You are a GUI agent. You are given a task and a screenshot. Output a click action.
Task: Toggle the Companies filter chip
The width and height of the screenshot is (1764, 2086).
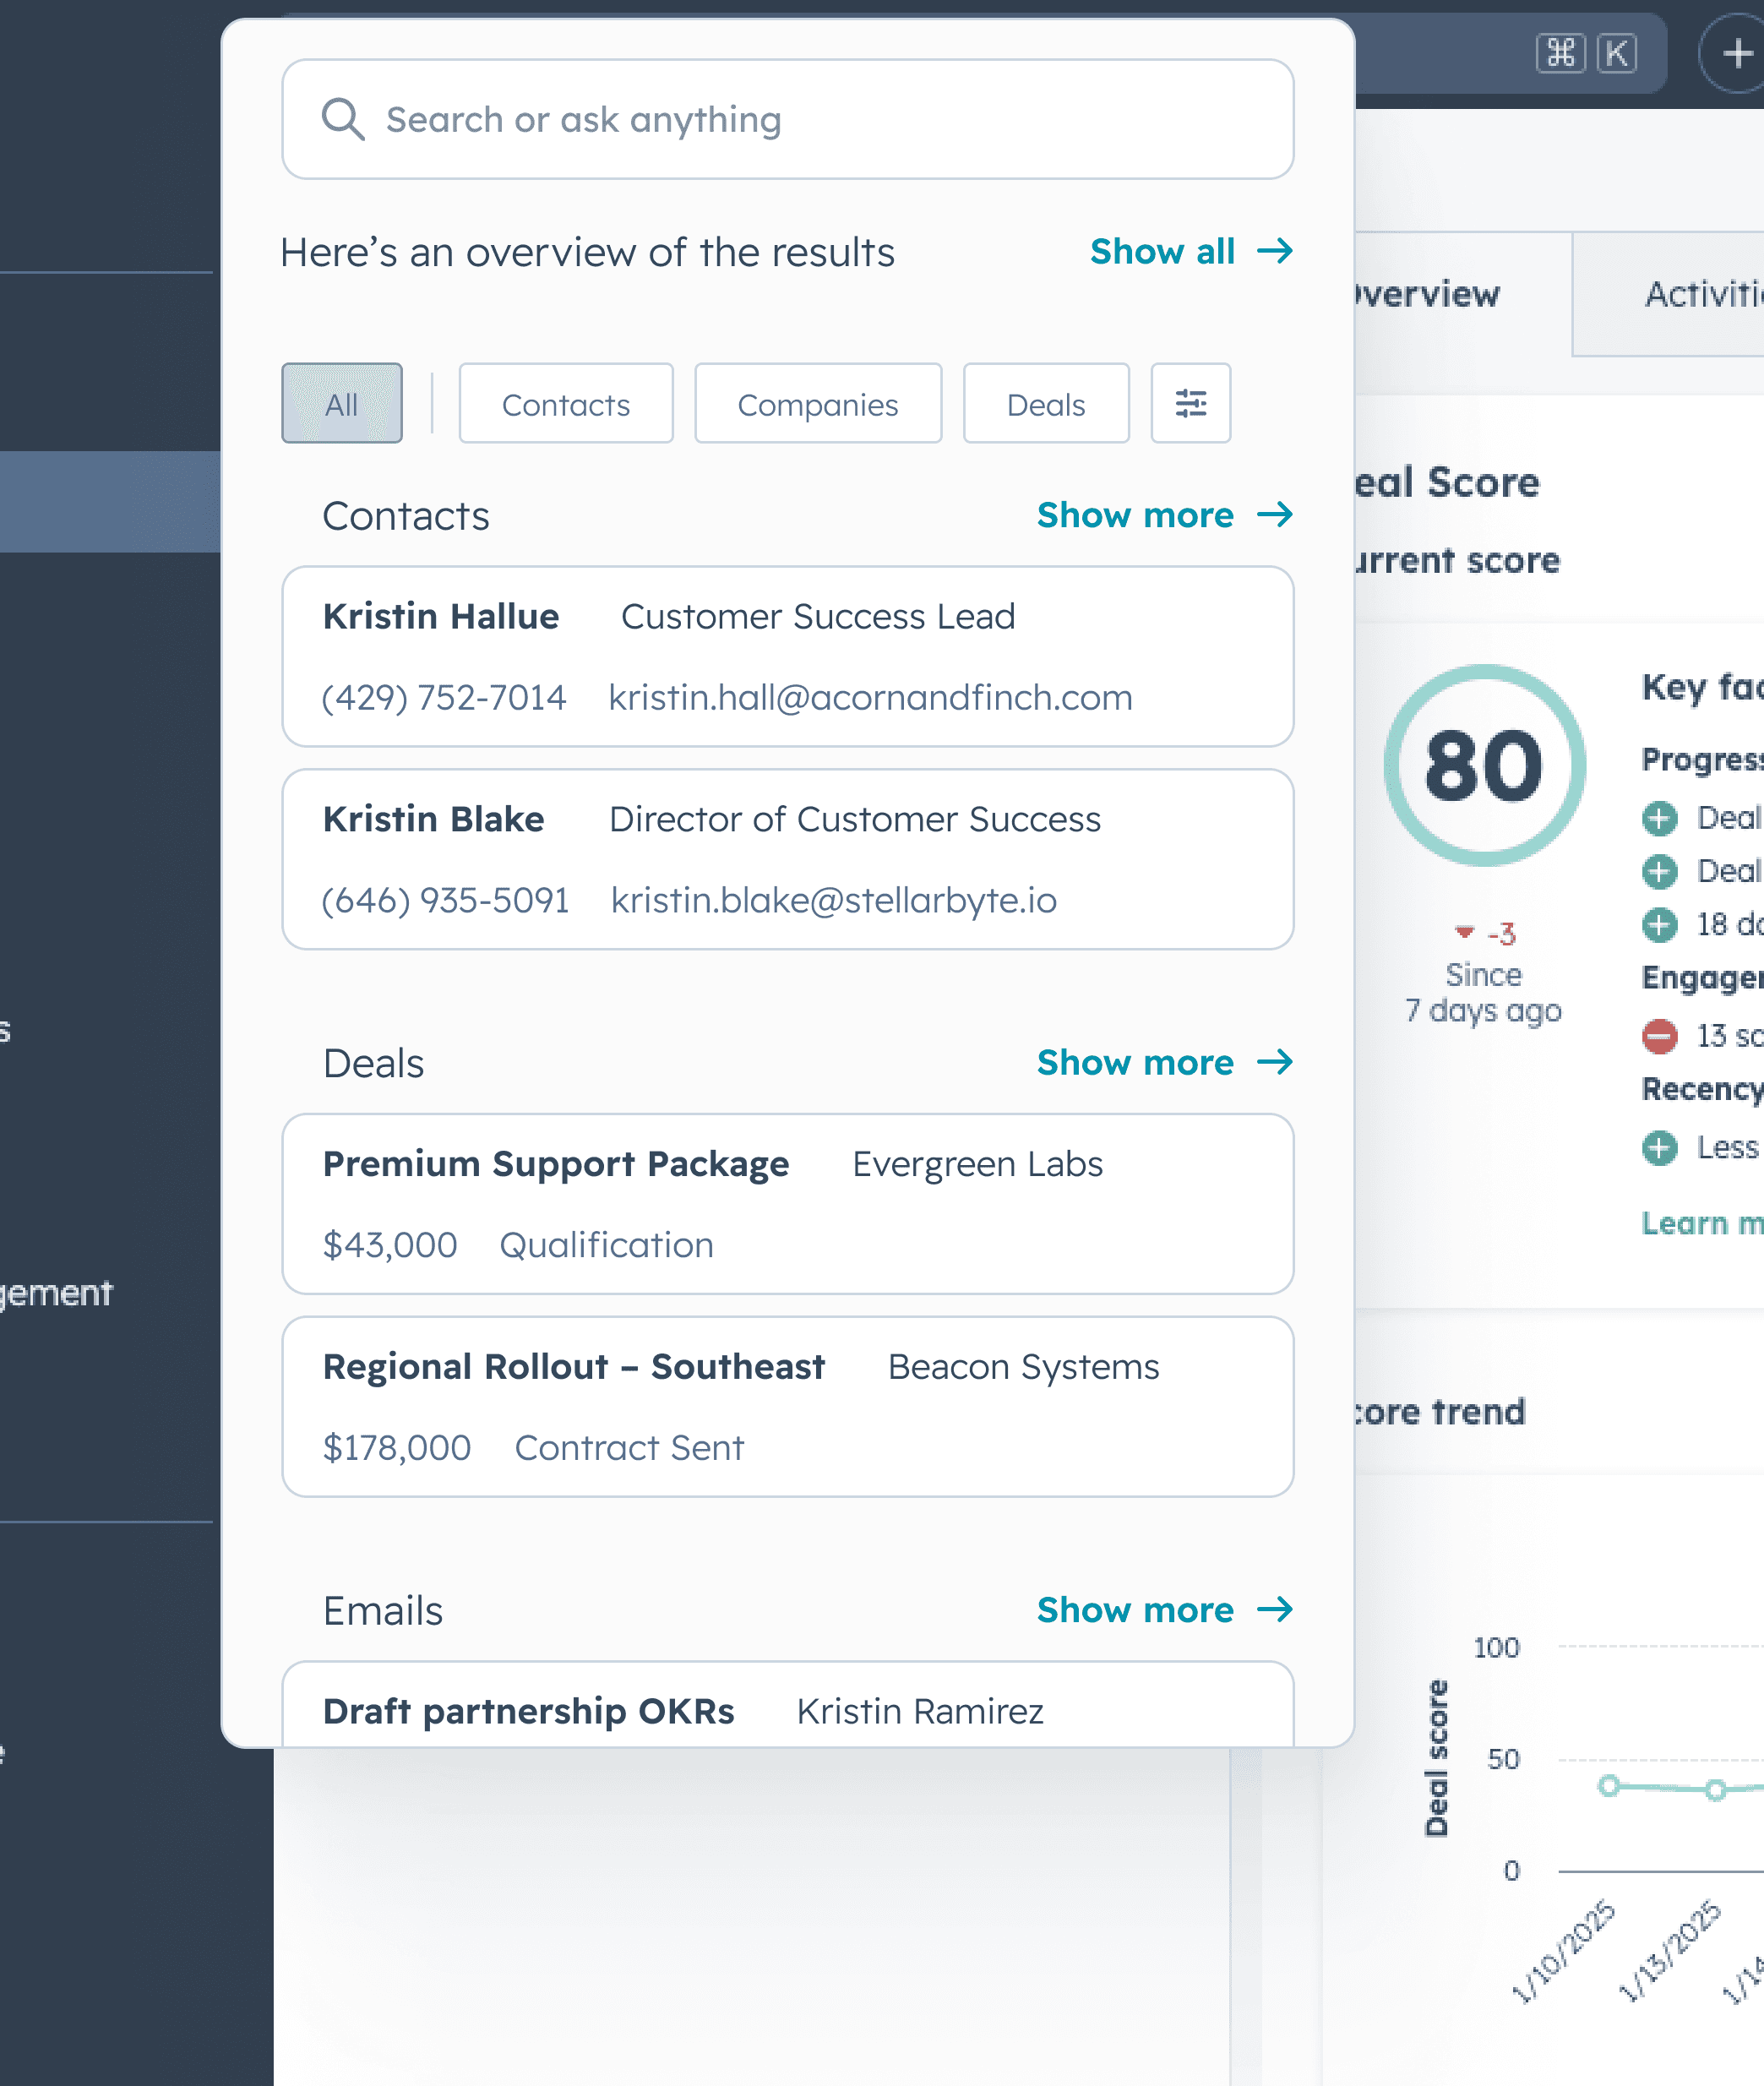point(817,403)
